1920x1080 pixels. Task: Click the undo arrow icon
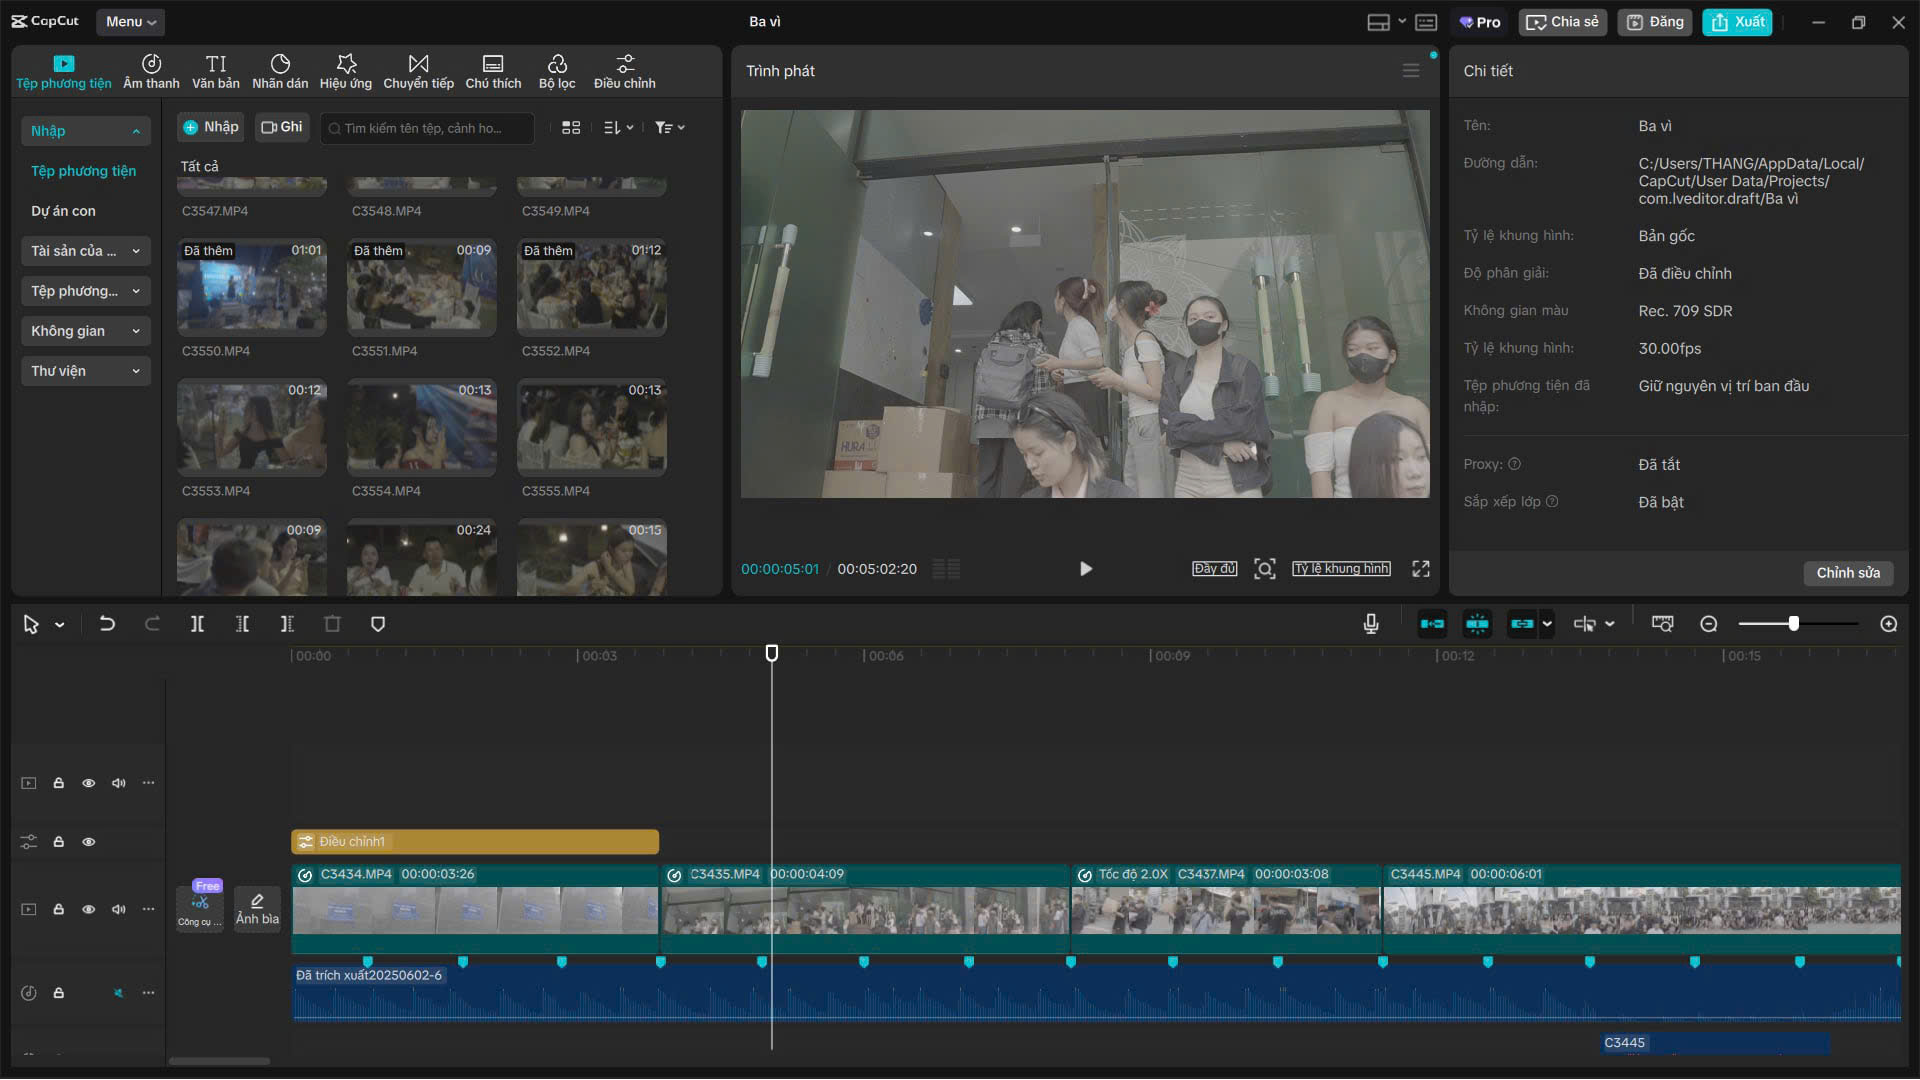pyautogui.click(x=107, y=624)
